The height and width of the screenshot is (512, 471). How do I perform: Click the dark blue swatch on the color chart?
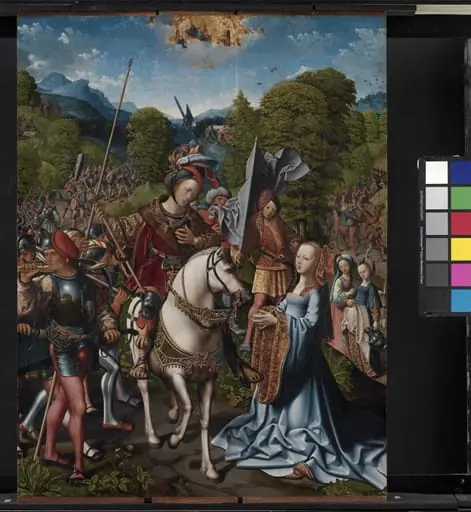461,172
